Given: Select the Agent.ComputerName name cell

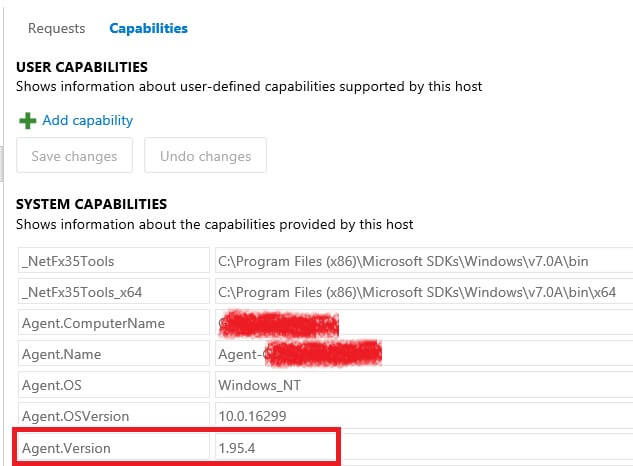Looking at the screenshot, I should coord(114,322).
